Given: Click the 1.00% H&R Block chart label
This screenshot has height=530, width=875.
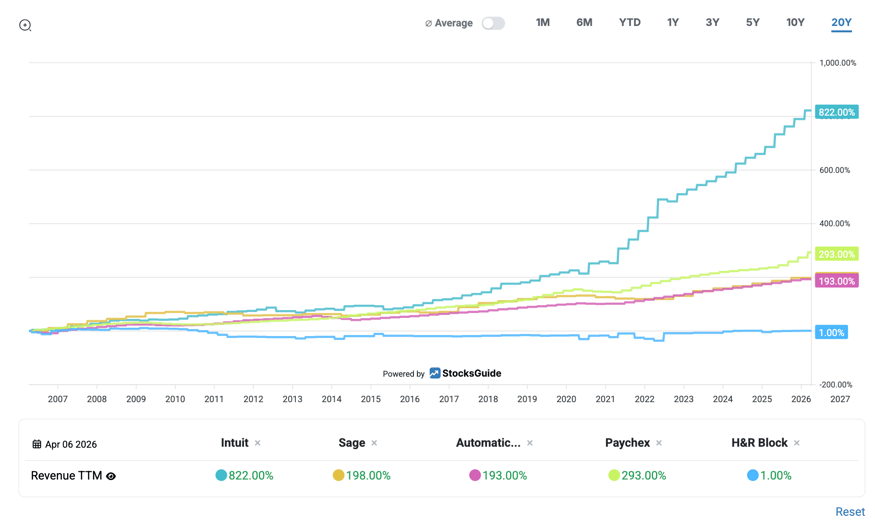Looking at the screenshot, I should click(x=831, y=332).
